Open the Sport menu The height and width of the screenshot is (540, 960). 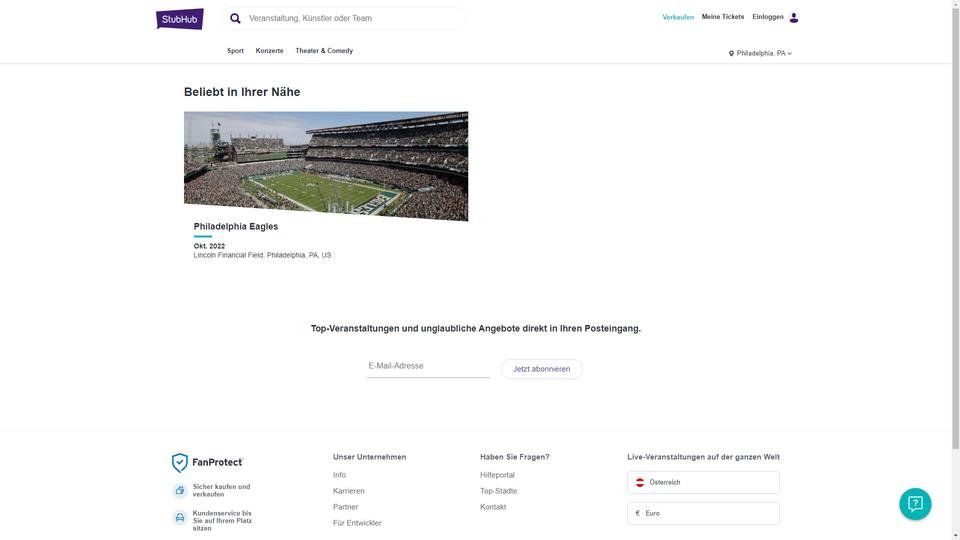click(x=235, y=51)
